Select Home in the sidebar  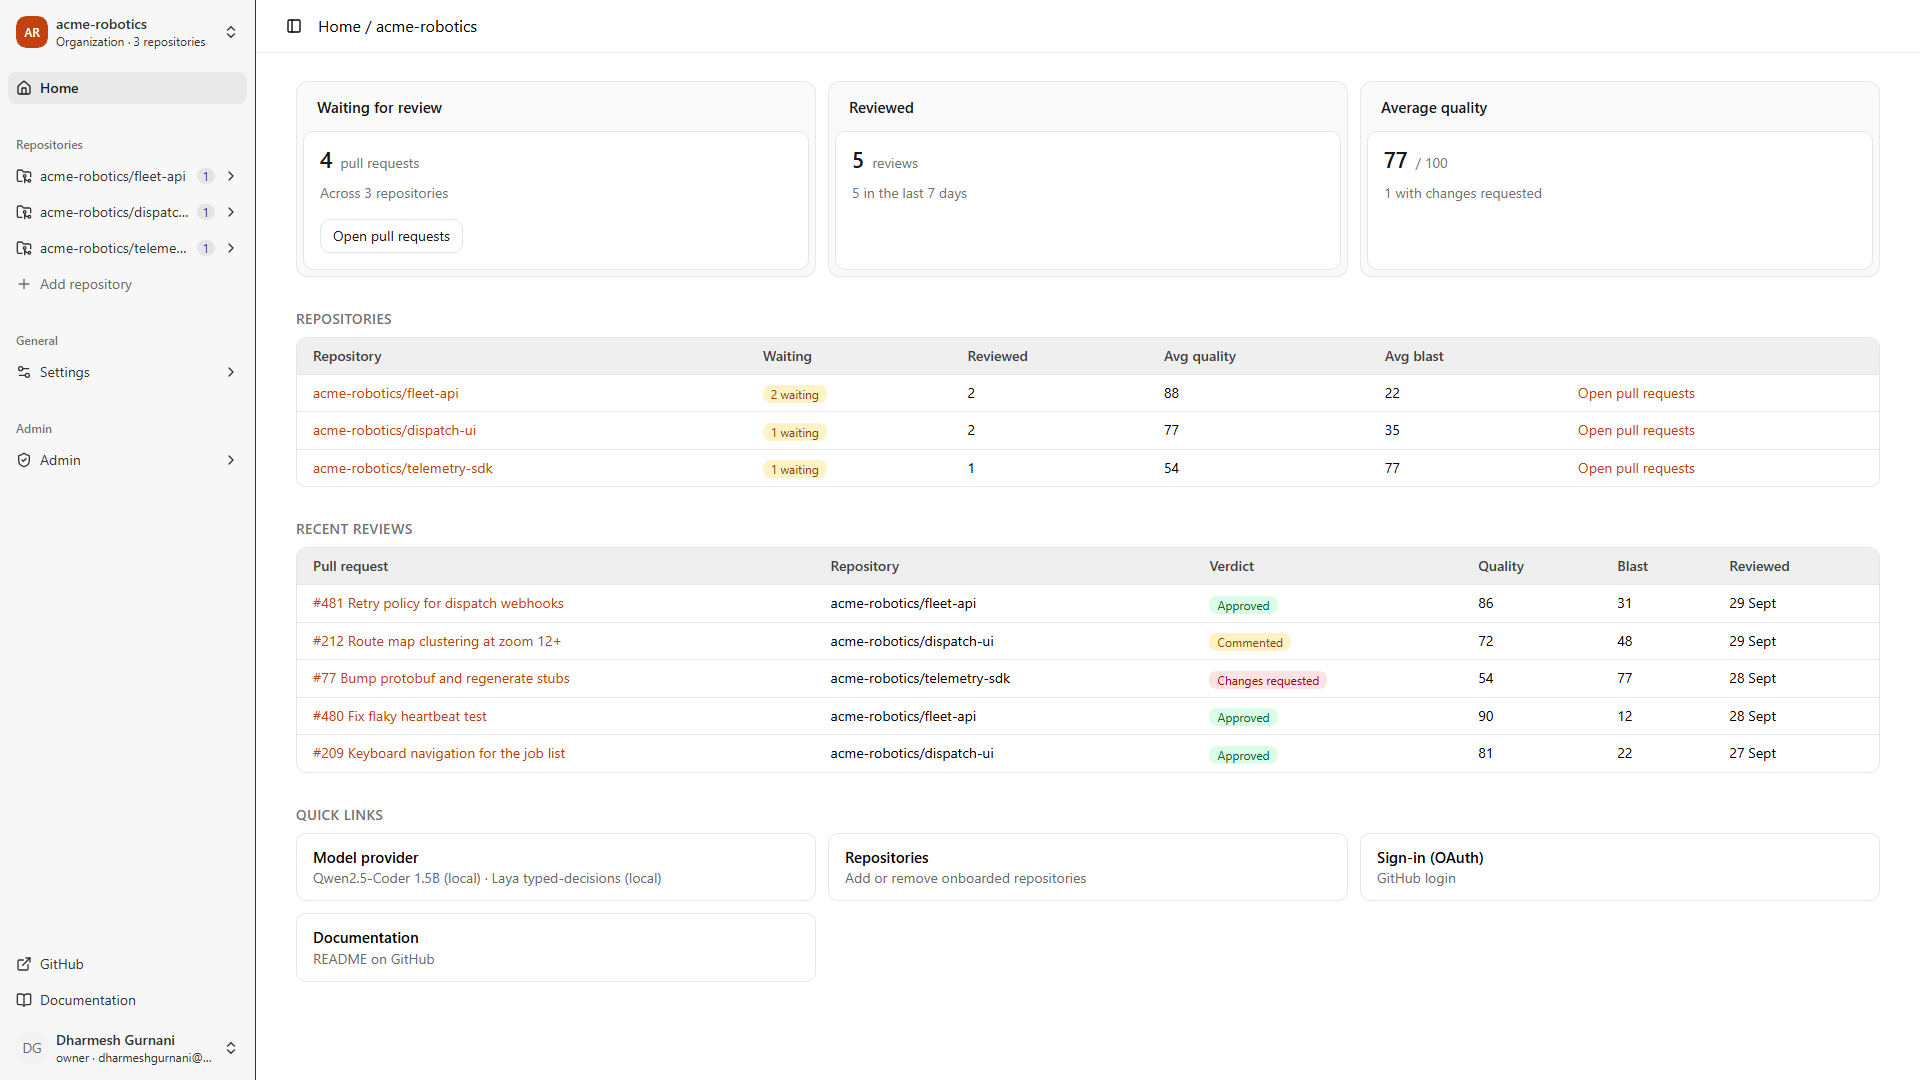(x=127, y=88)
